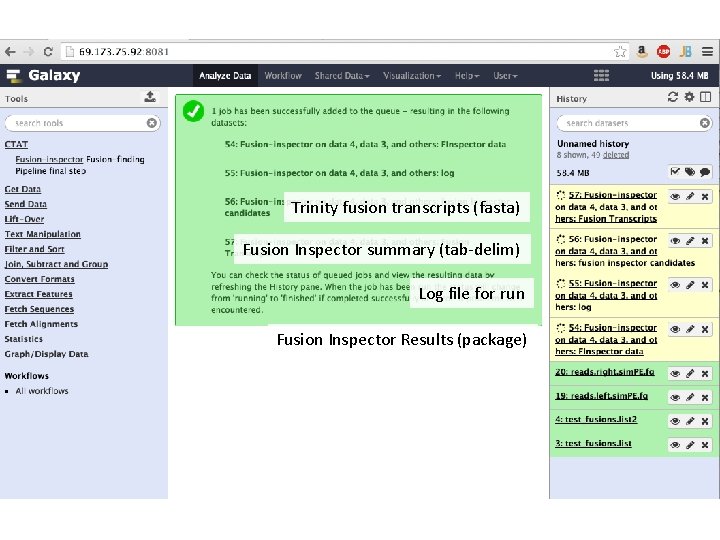This screenshot has width=720, height=540.
Task: Open the Shared Data dropdown menu
Action: [x=342, y=76]
